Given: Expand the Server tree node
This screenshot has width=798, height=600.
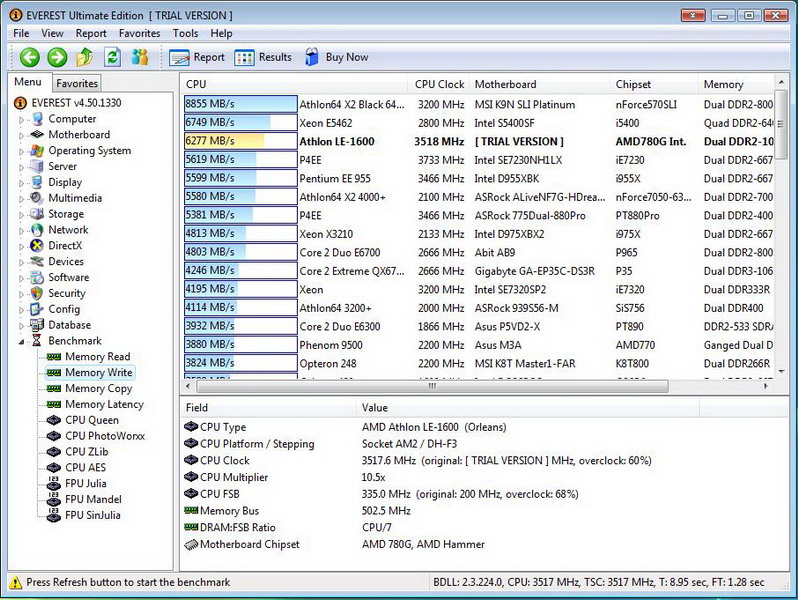Looking at the screenshot, I should point(21,167).
